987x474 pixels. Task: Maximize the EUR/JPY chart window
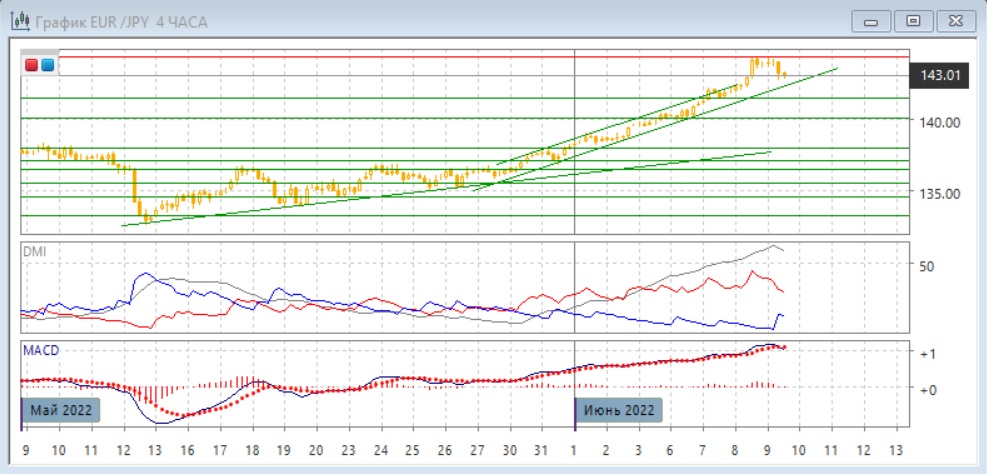912,21
